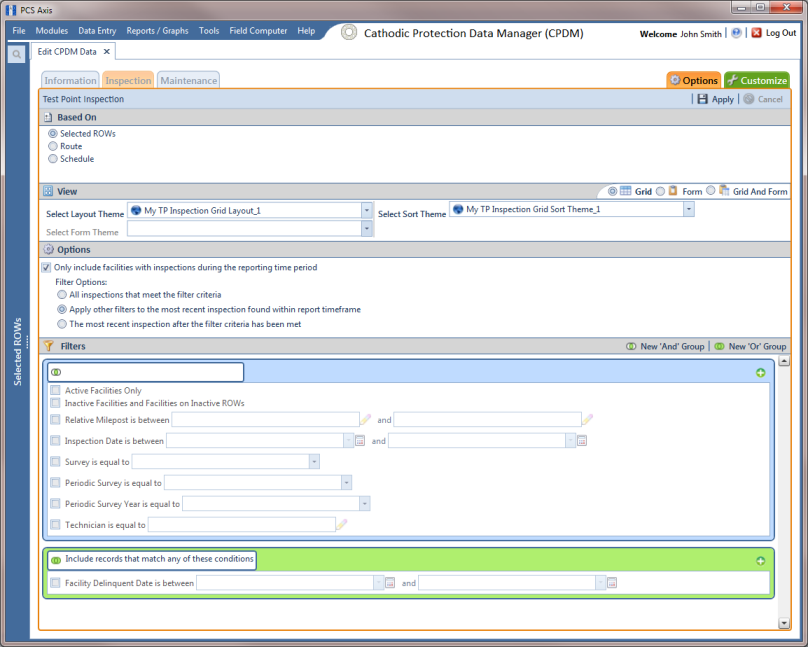Click Technician pencil edit icon

tap(342, 524)
